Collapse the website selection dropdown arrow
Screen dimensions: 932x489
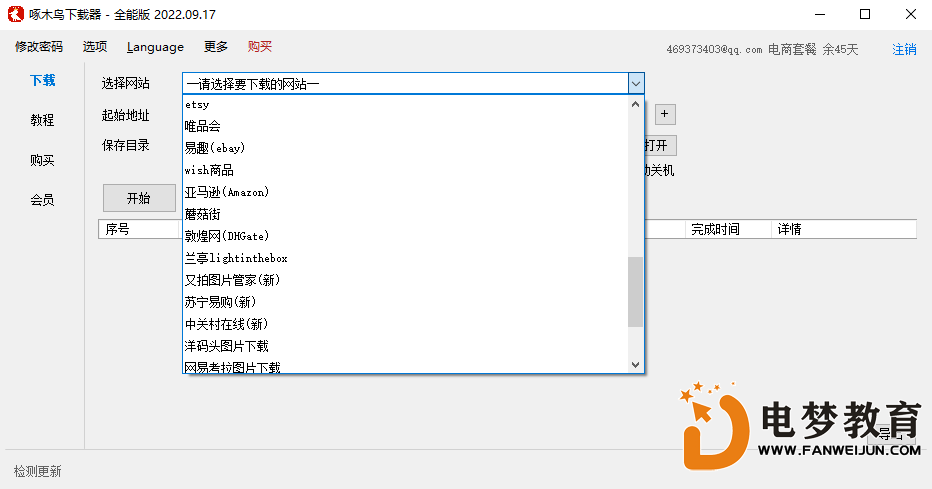(x=636, y=84)
